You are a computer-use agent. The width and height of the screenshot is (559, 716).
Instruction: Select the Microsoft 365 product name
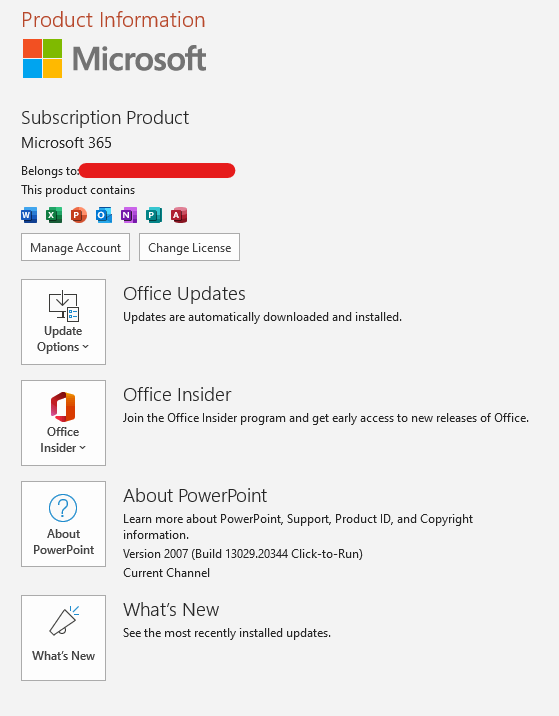pos(66,143)
